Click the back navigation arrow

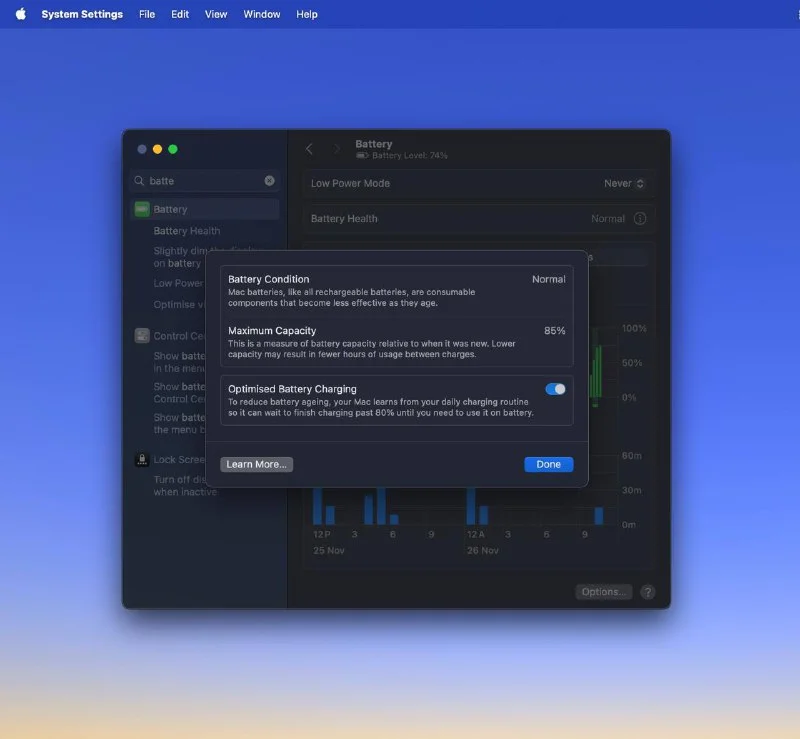[309, 149]
